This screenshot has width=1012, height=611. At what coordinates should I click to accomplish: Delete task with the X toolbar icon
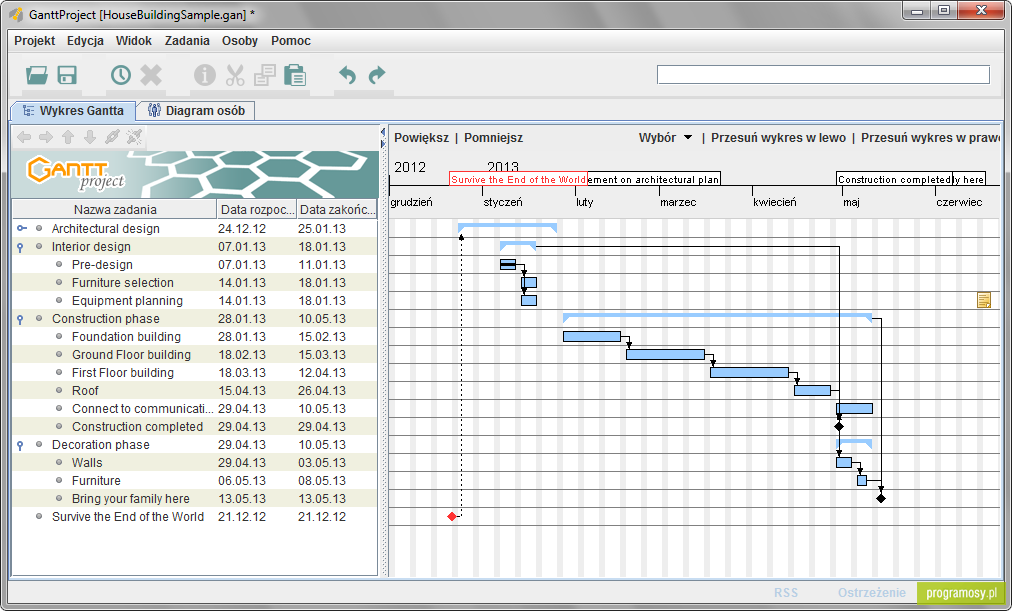[x=151, y=75]
